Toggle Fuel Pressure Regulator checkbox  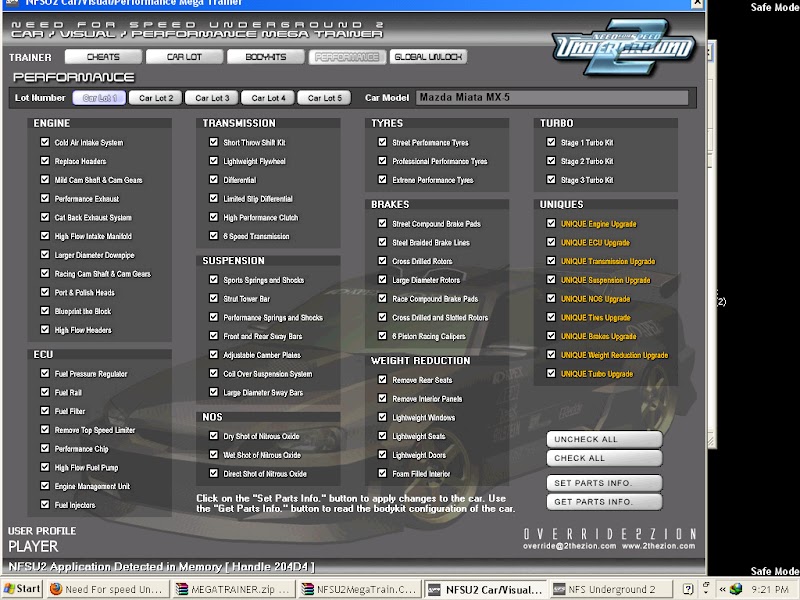tap(45, 373)
